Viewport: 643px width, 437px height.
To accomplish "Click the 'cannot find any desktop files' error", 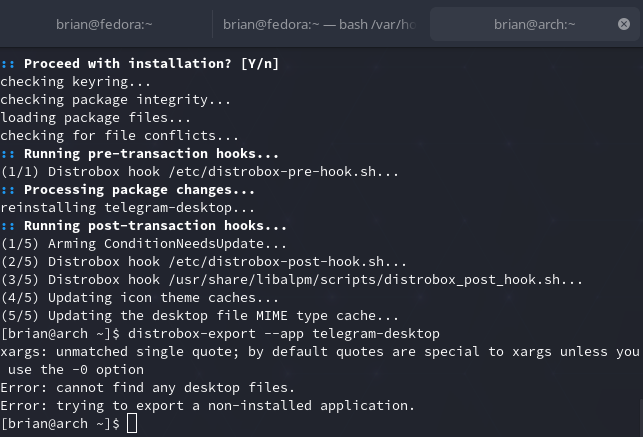I will coord(179,388).
